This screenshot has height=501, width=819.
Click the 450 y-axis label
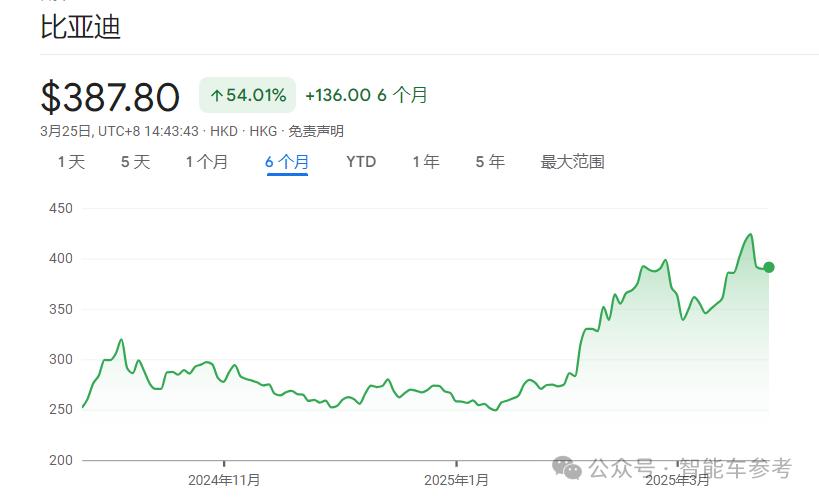pyautogui.click(x=61, y=208)
